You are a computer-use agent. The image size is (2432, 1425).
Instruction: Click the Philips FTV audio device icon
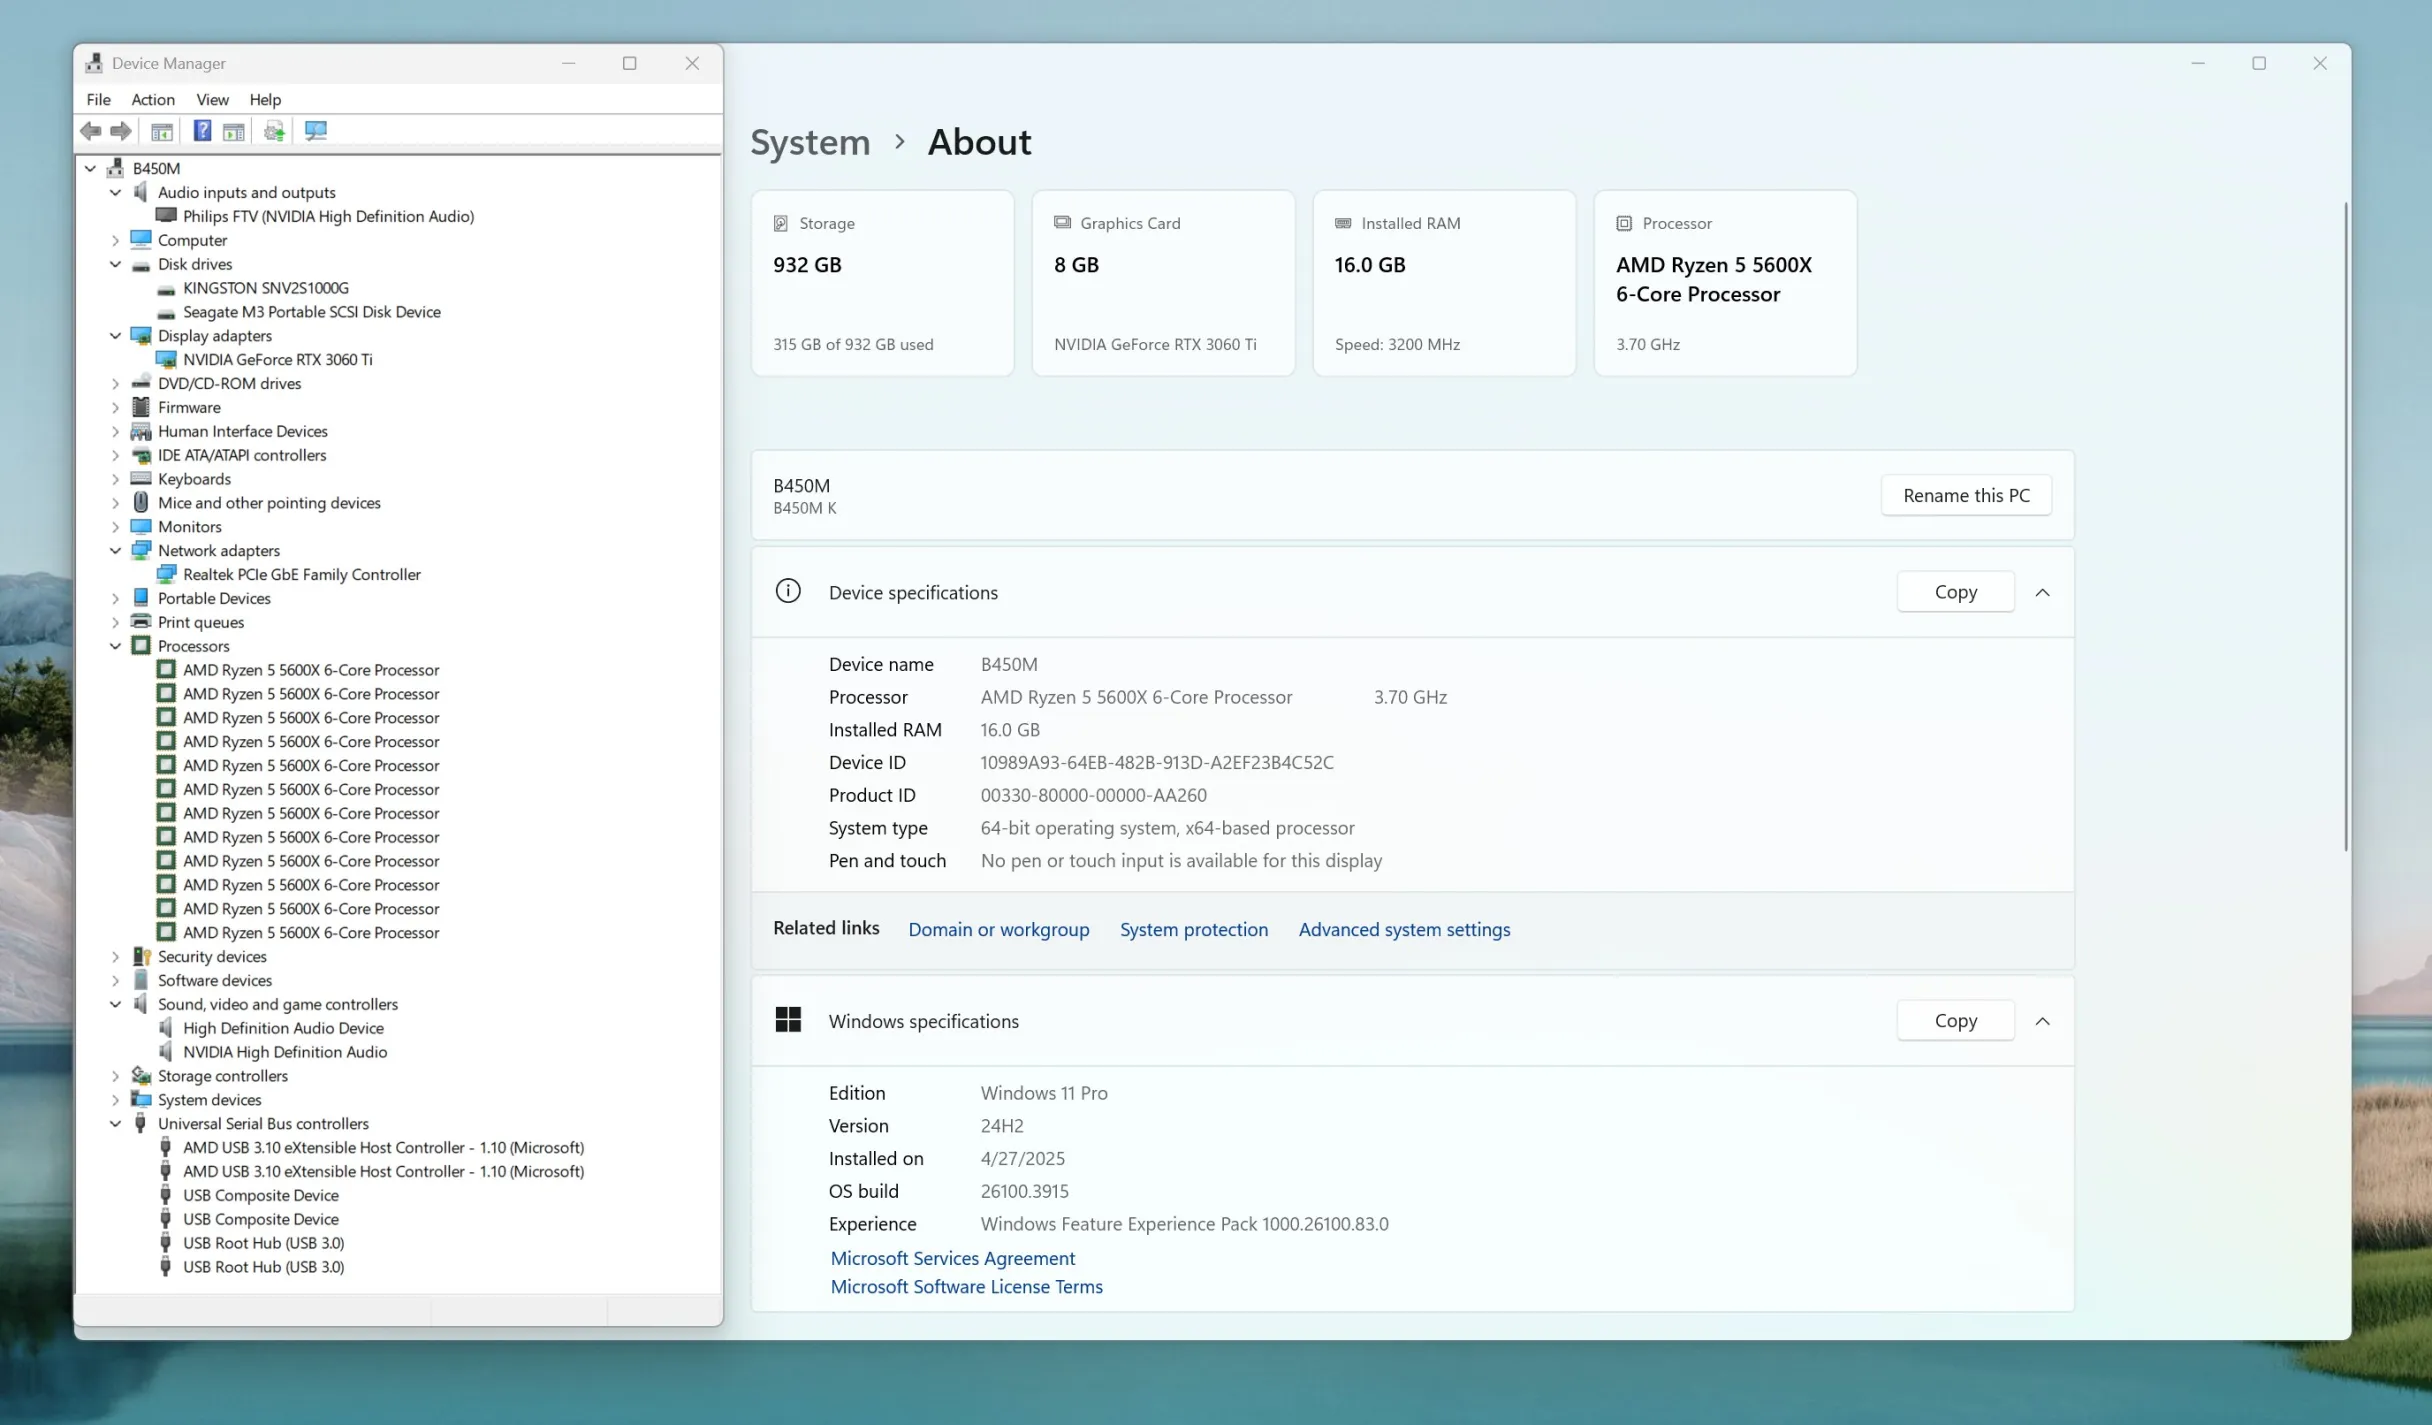166,216
